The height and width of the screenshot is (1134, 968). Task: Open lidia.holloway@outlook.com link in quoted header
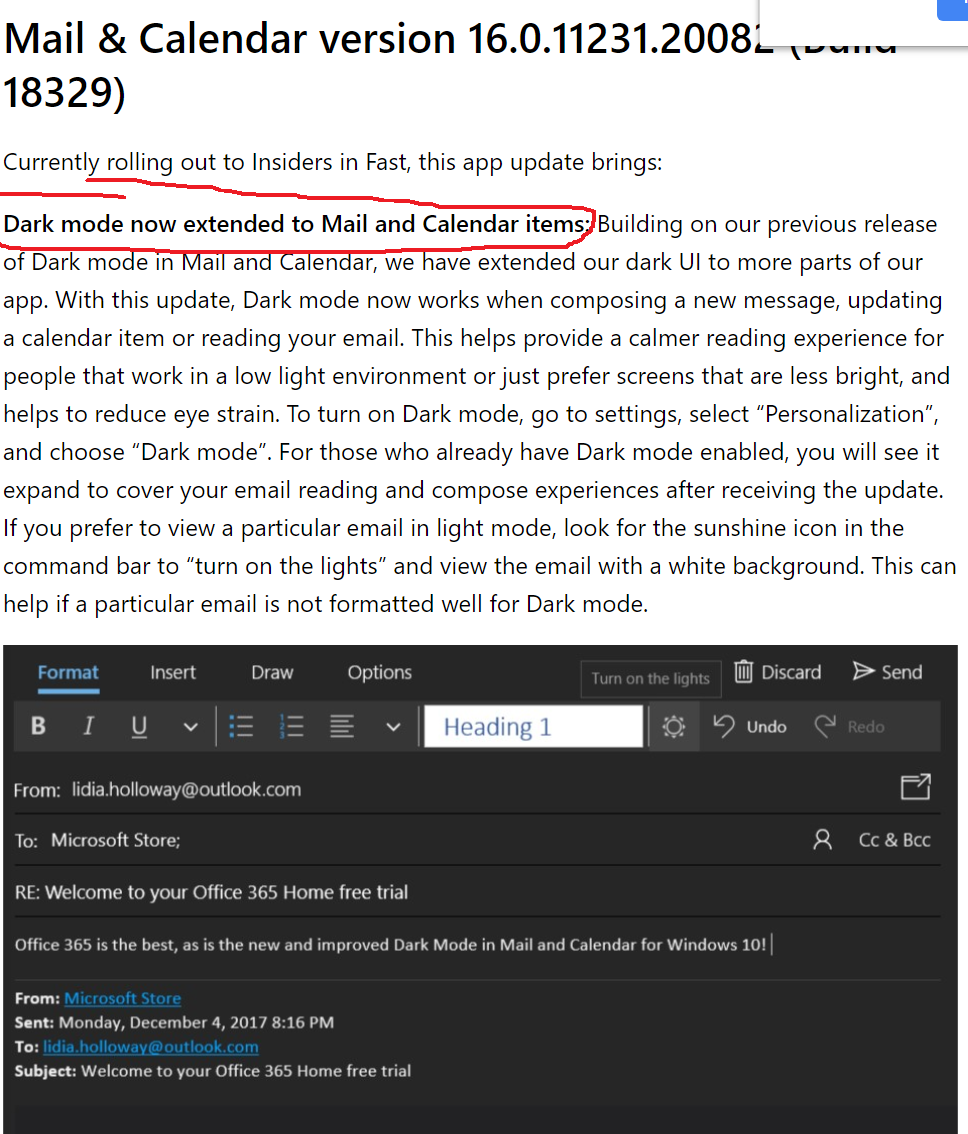(x=150, y=1046)
